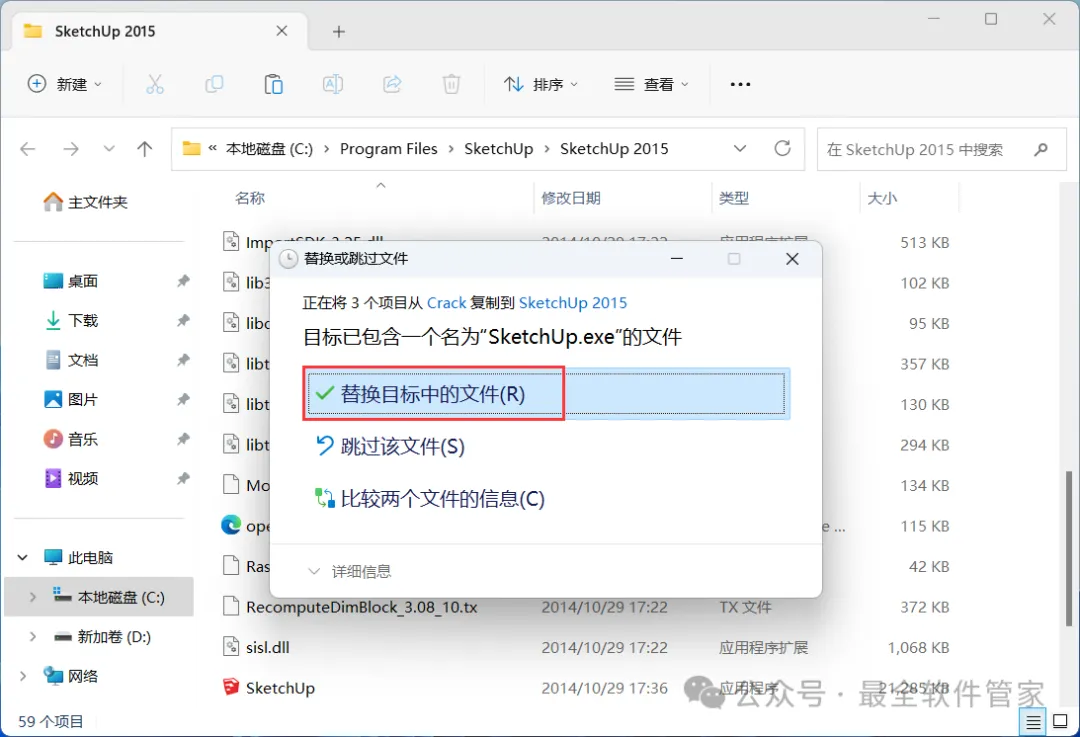Go forward with the right arrow

(x=70, y=149)
